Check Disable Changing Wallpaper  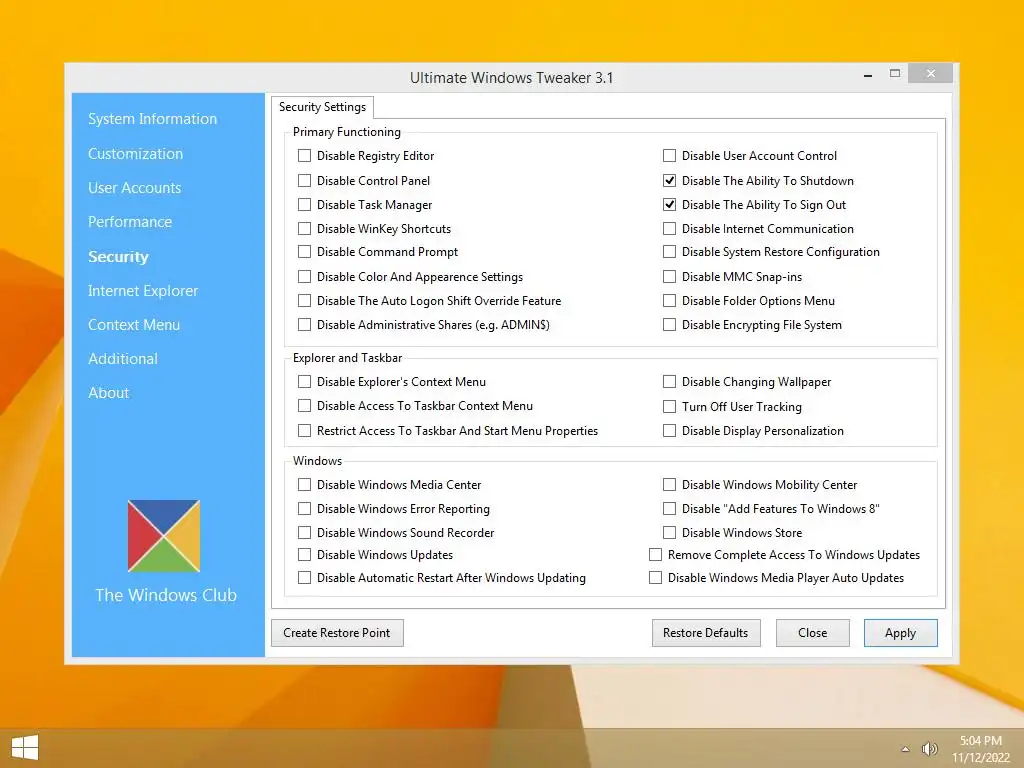pyautogui.click(x=669, y=381)
